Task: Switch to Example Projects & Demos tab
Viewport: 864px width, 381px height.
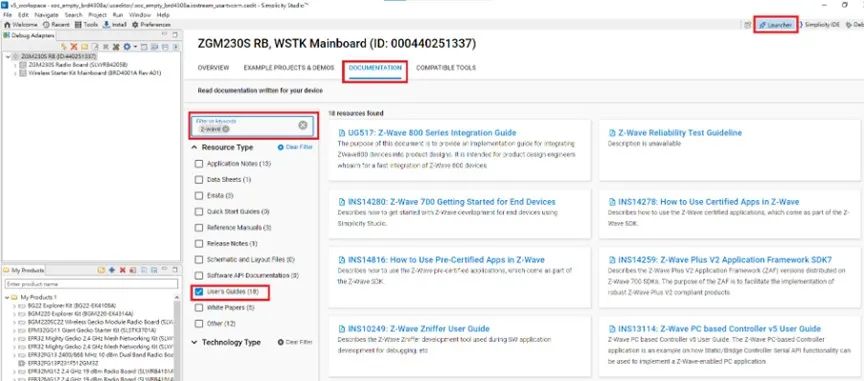Action: [289, 68]
